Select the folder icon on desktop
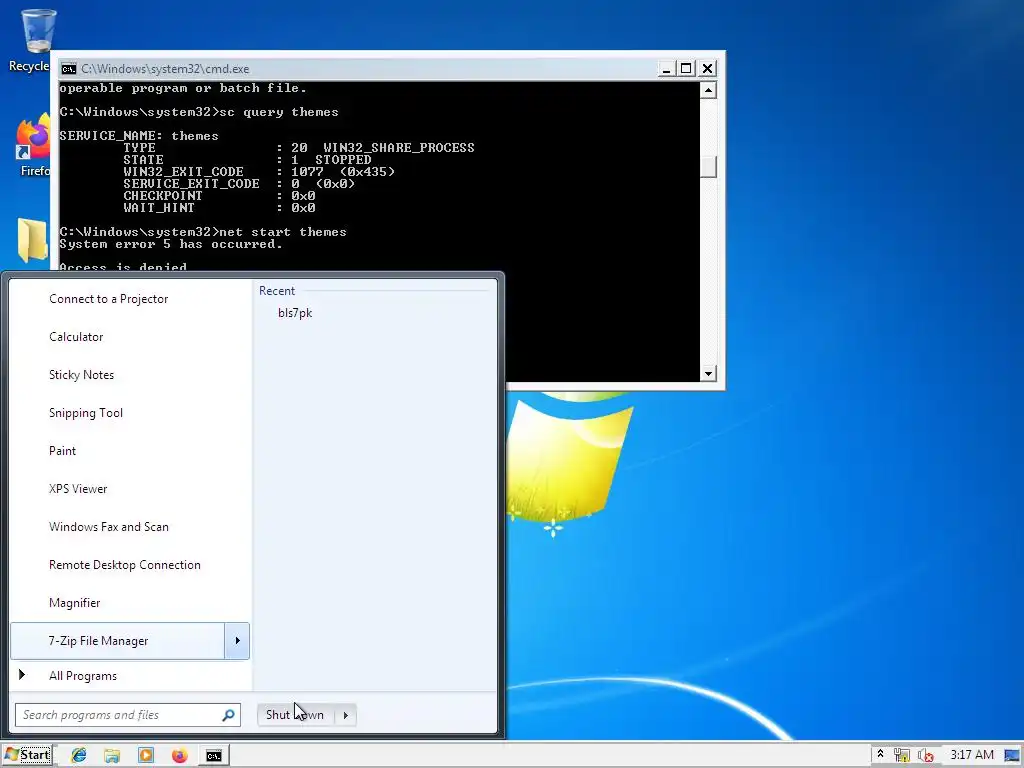Screen dimensions: 1024x768 coord(33,240)
